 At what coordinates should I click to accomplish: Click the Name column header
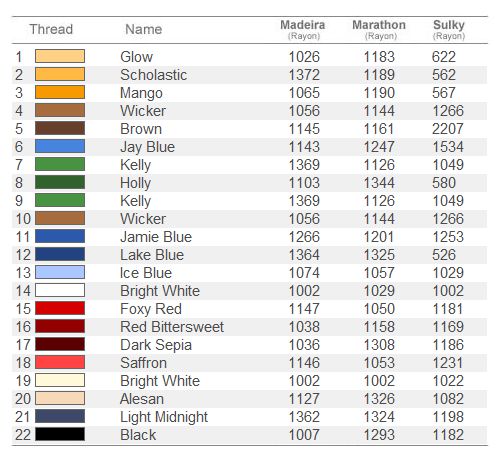[x=144, y=29]
